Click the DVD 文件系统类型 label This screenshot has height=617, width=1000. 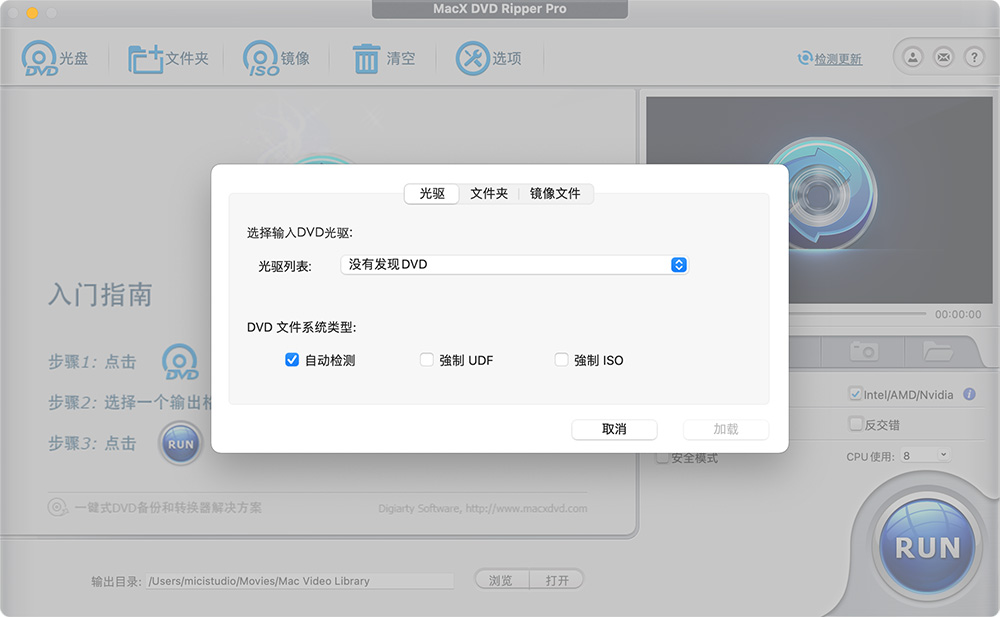(302, 327)
